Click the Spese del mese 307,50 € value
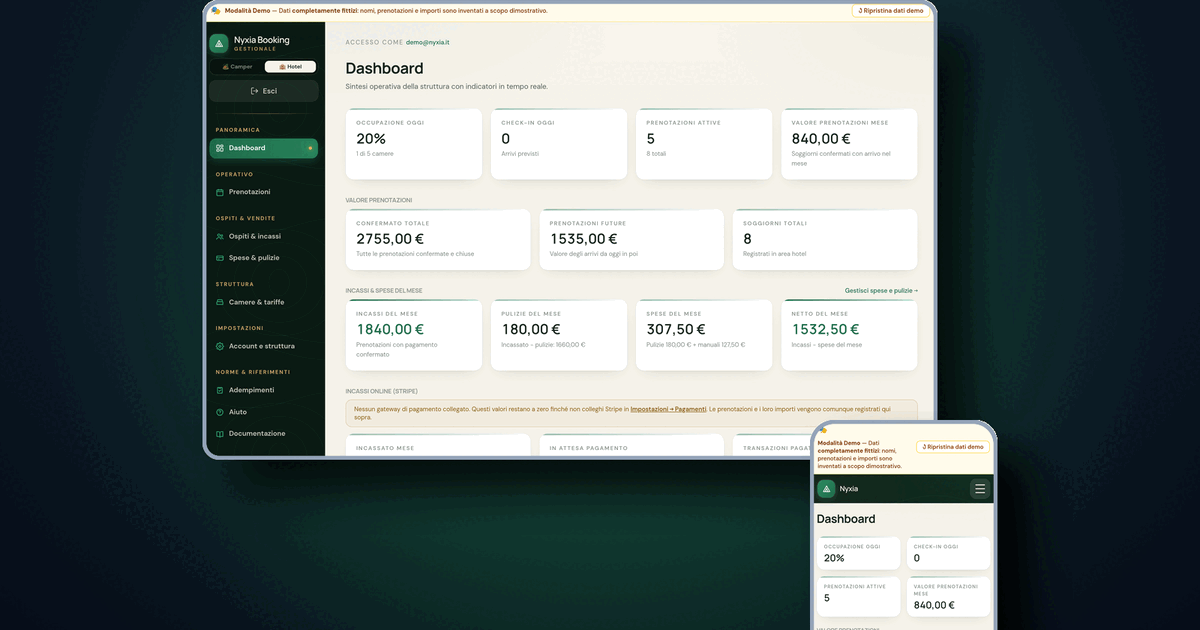The width and height of the screenshot is (1200, 630). (676, 329)
